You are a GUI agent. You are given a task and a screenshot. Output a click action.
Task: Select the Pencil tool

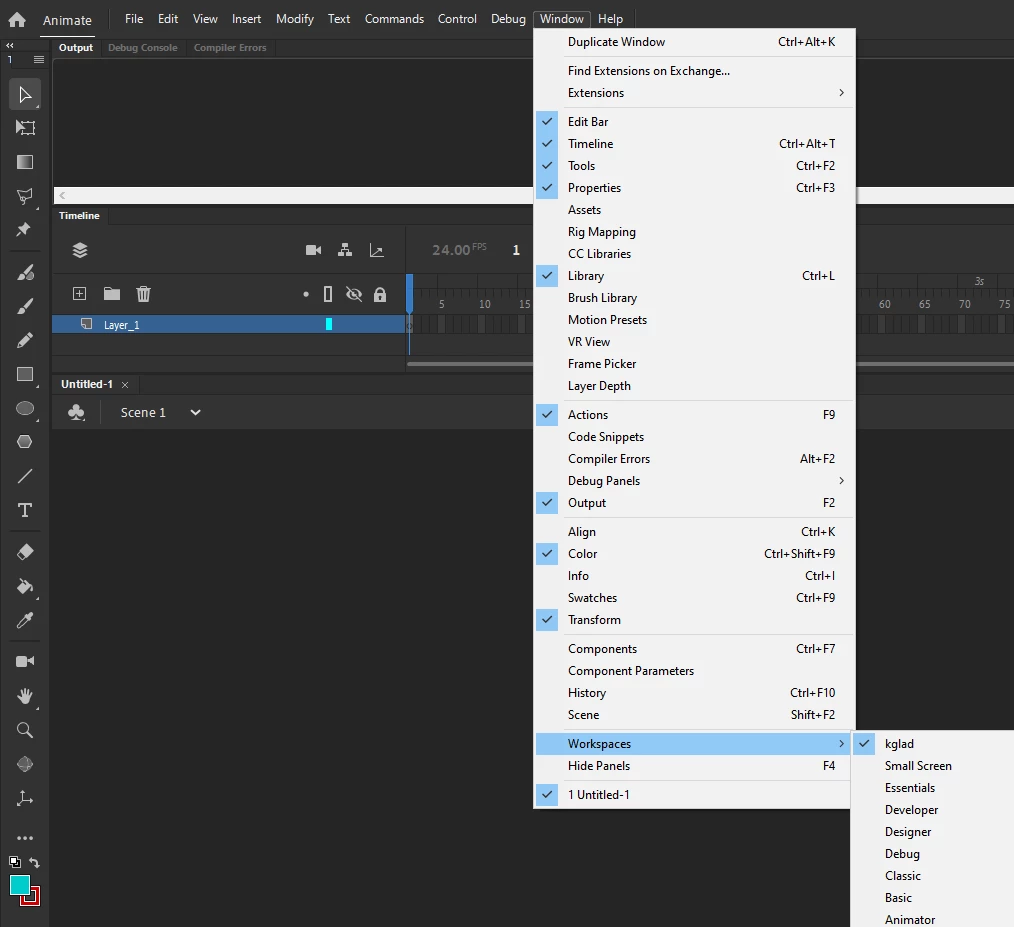25,340
